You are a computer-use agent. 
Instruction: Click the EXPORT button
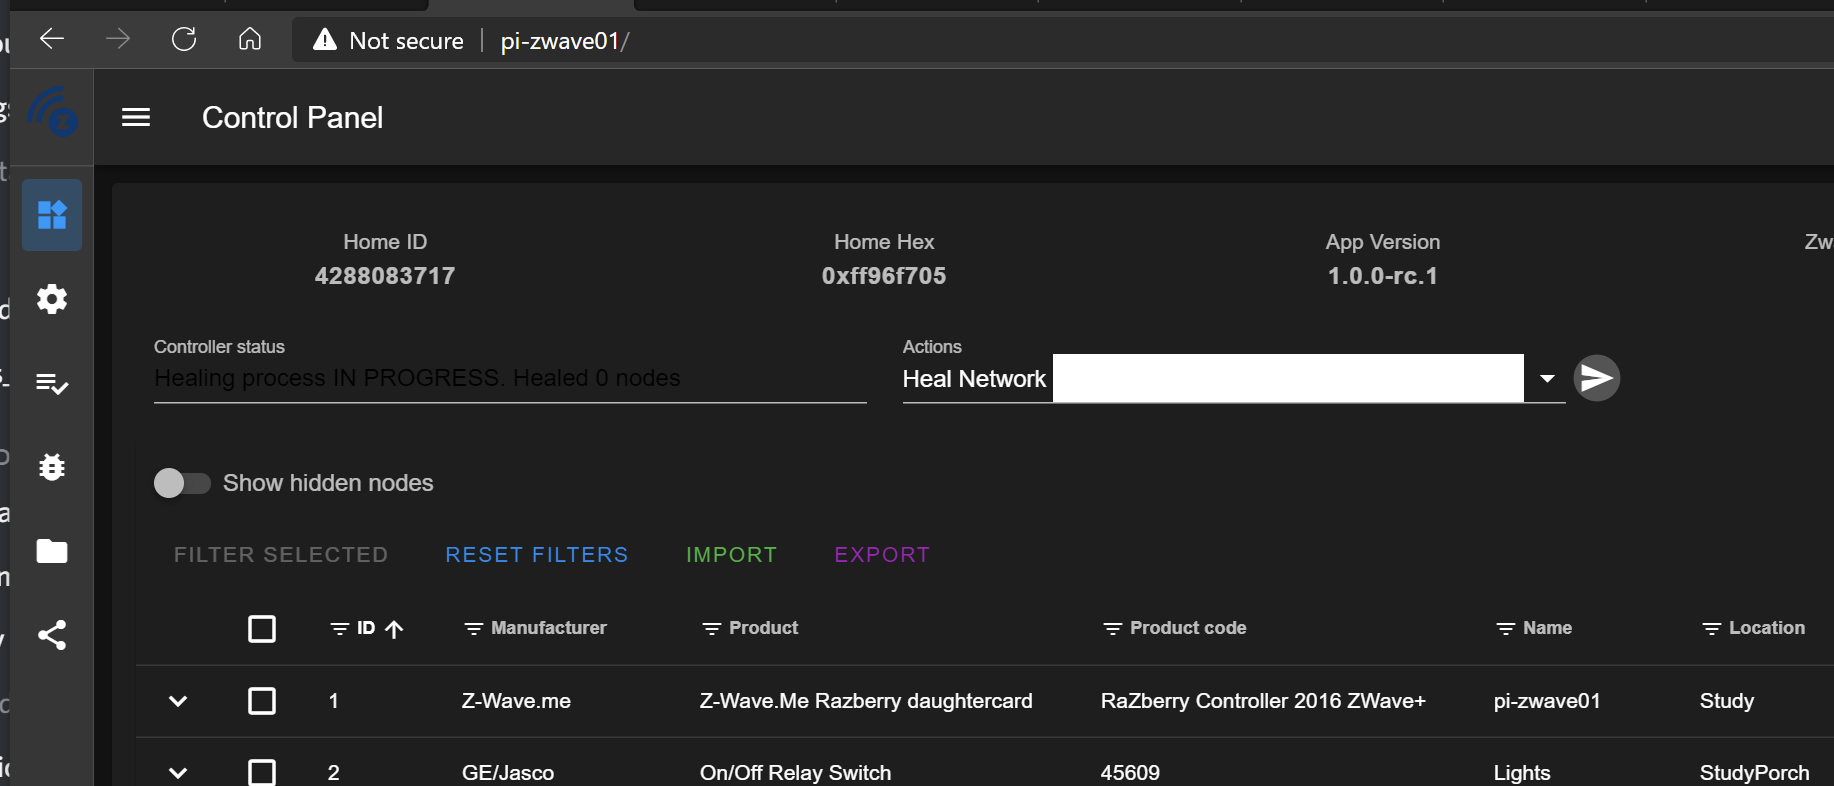point(883,555)
